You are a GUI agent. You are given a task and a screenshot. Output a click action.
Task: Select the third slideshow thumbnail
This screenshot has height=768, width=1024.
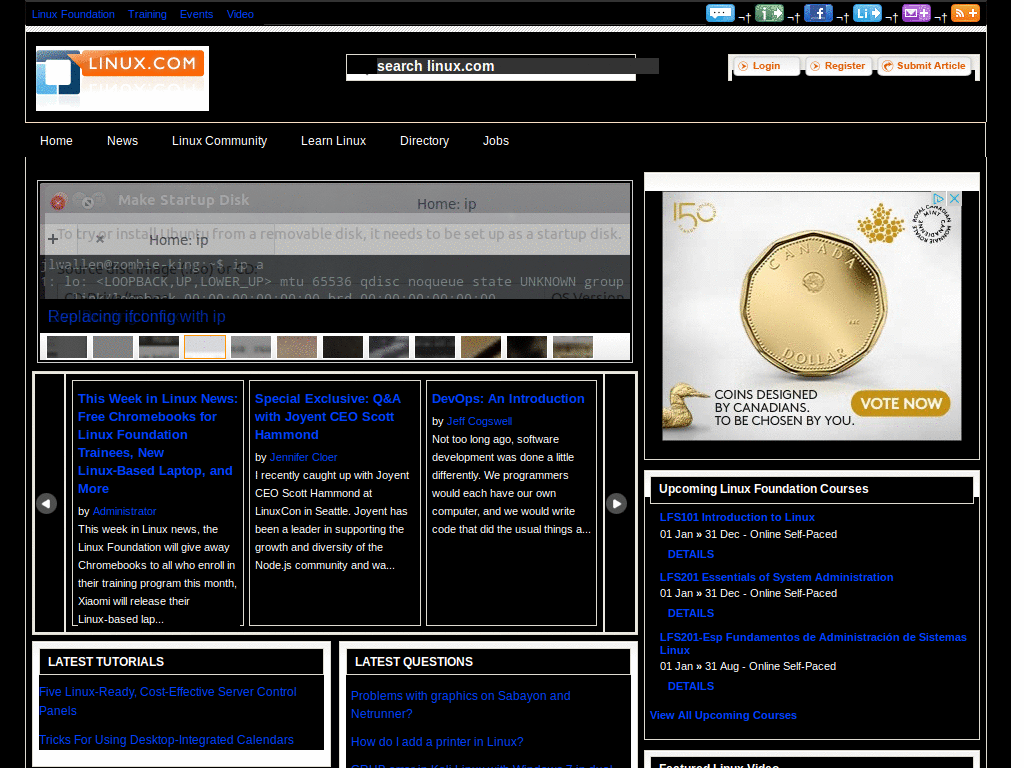point(159,347)
